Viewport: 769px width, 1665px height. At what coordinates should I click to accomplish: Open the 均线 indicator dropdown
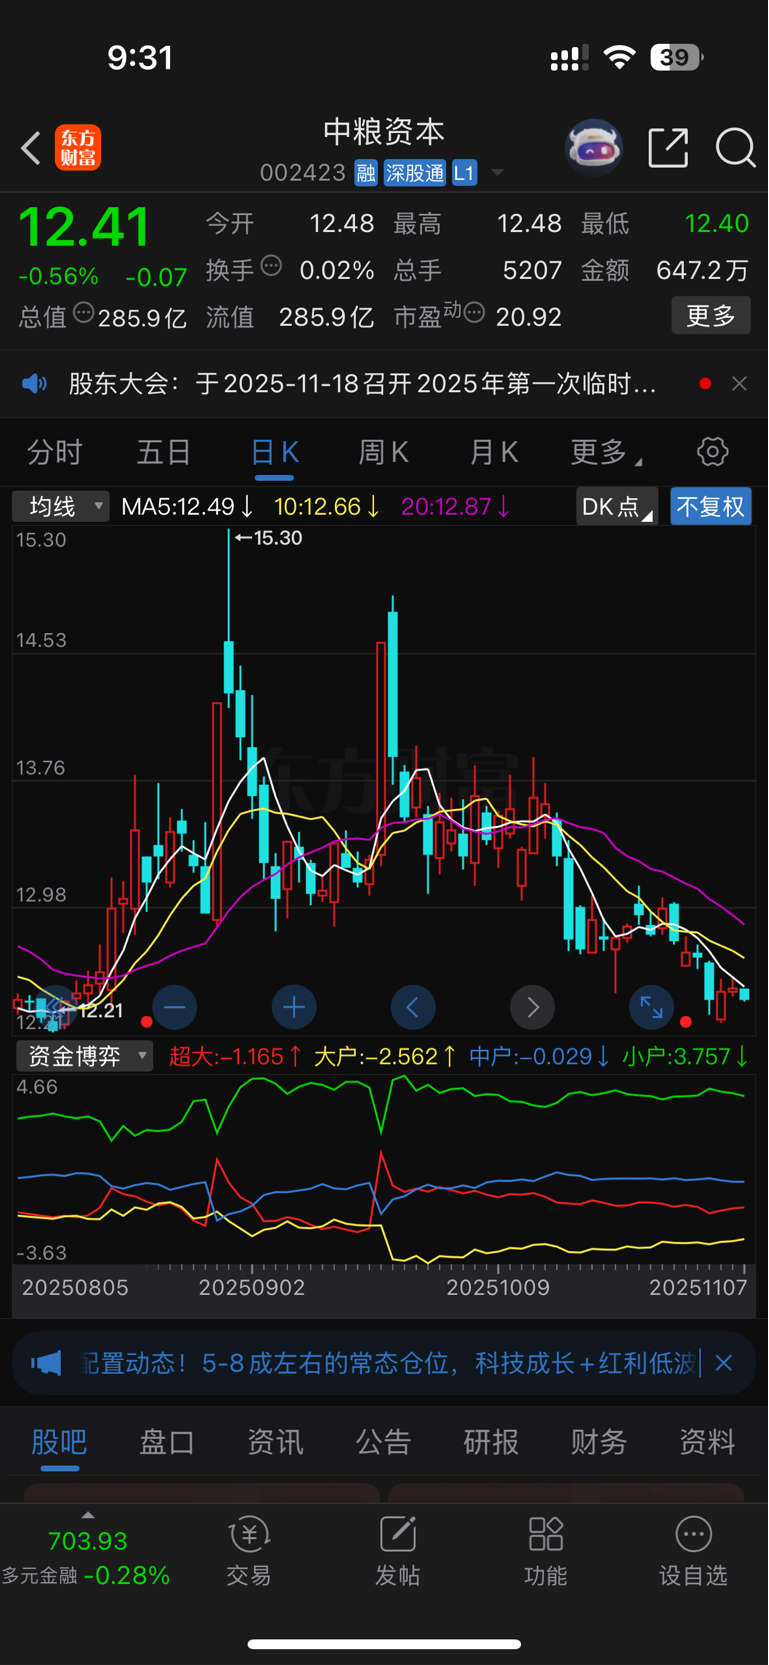[x=61, y=507]
